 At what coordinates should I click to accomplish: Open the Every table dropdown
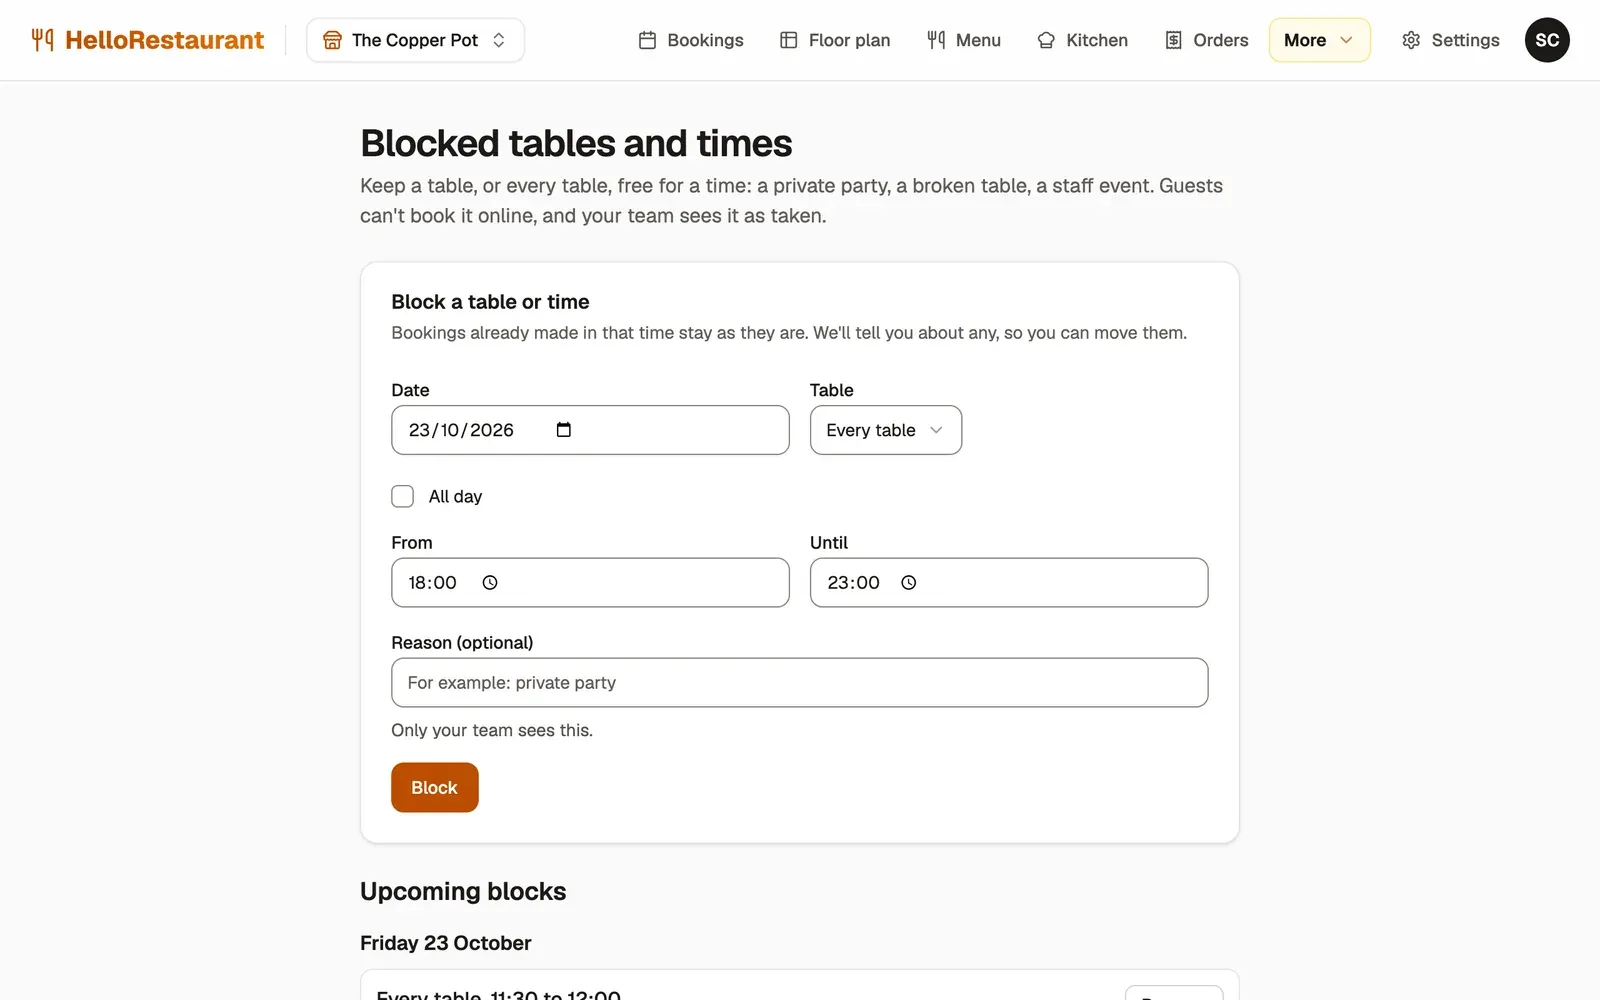point(886,430)
